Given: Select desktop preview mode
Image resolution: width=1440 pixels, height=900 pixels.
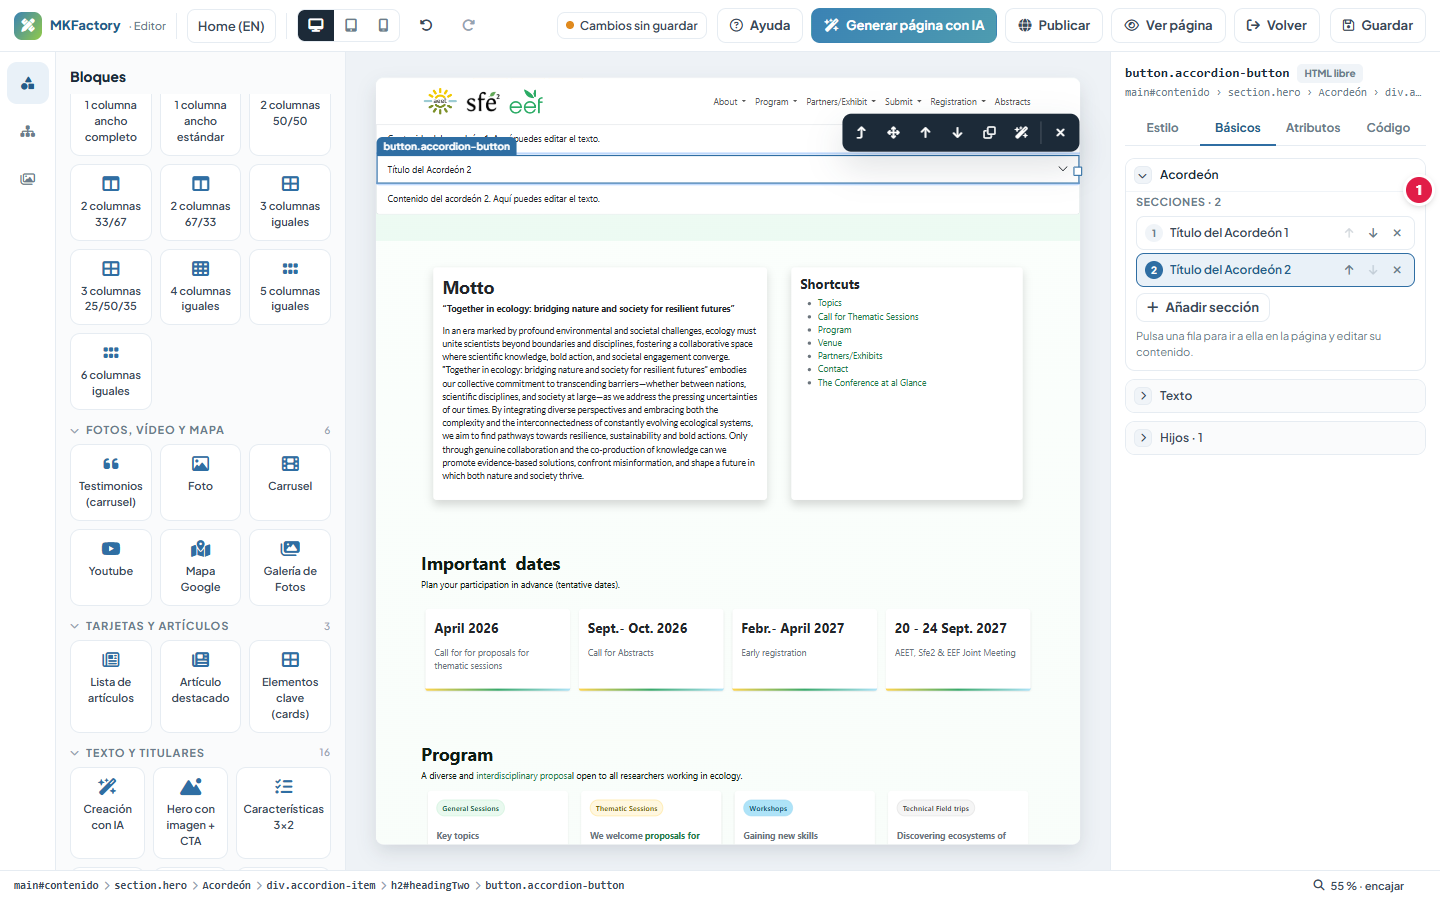Looking at the screenshot, I should (x=316, y=25).
